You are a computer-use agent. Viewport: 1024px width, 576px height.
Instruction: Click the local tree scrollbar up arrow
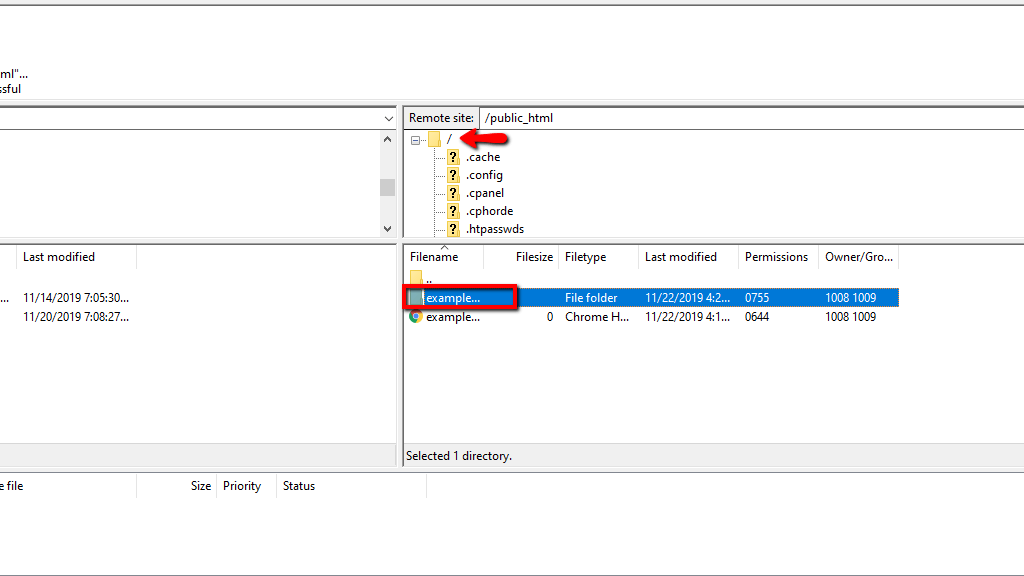387,139
